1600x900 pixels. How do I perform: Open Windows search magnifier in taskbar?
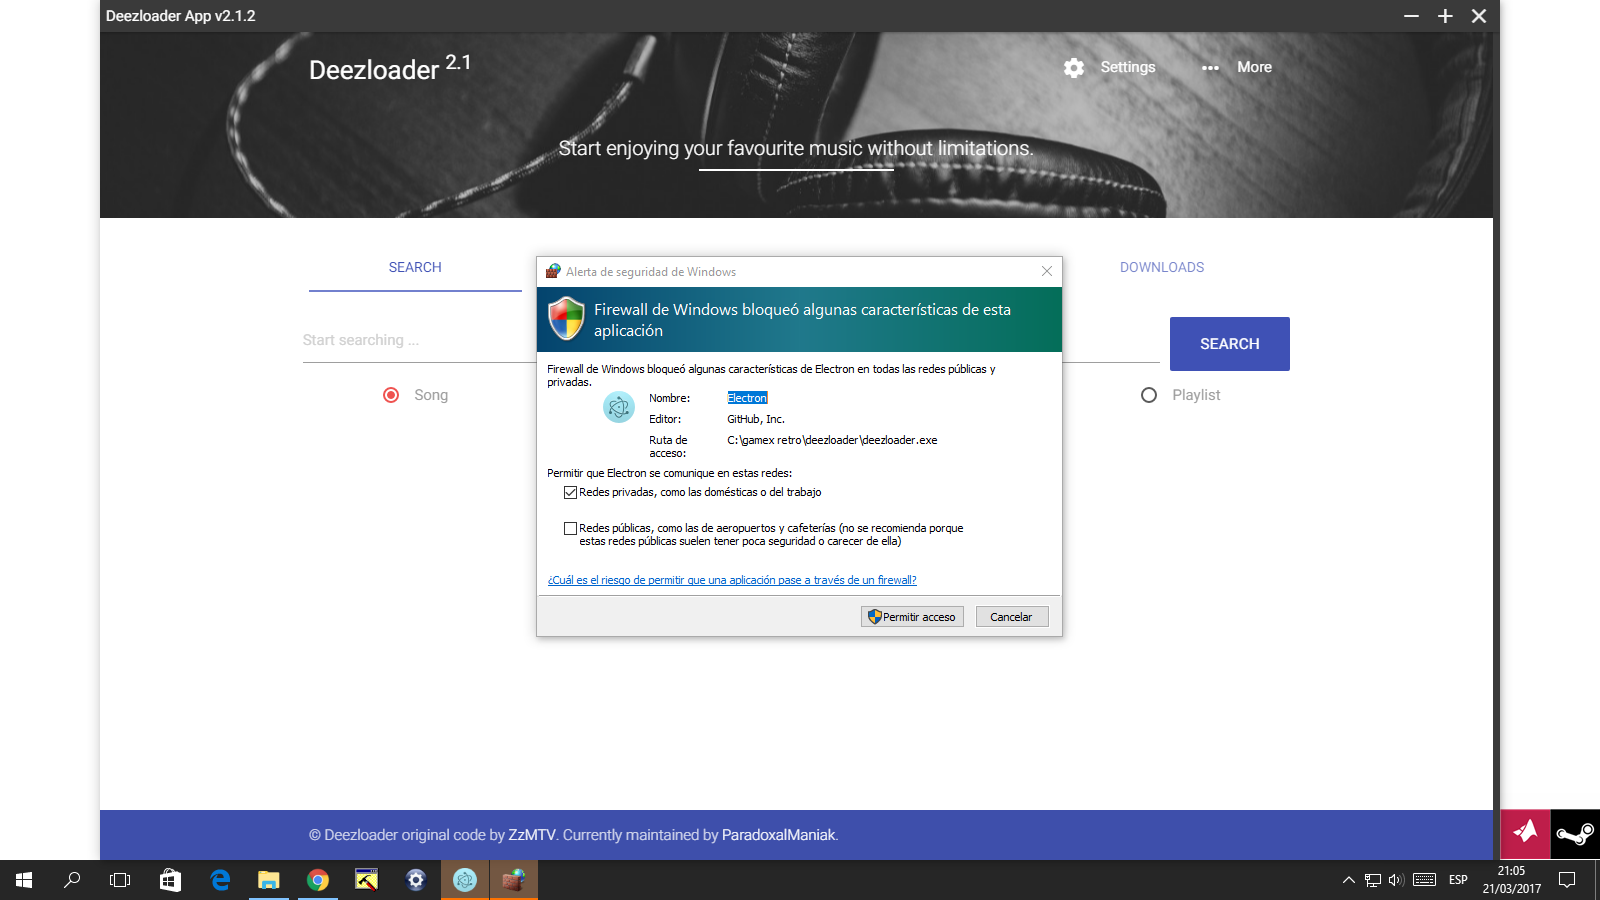72,880
